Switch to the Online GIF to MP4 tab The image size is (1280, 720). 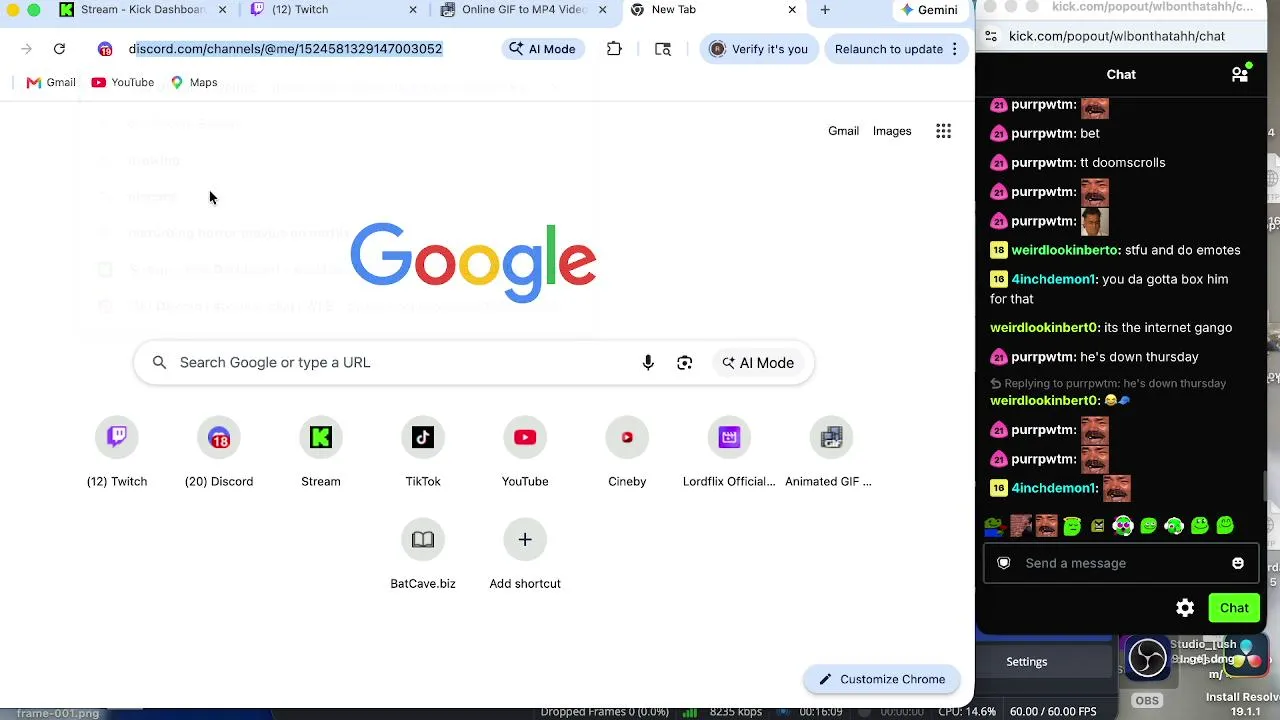pyautogui.click(x=523, y=10)
